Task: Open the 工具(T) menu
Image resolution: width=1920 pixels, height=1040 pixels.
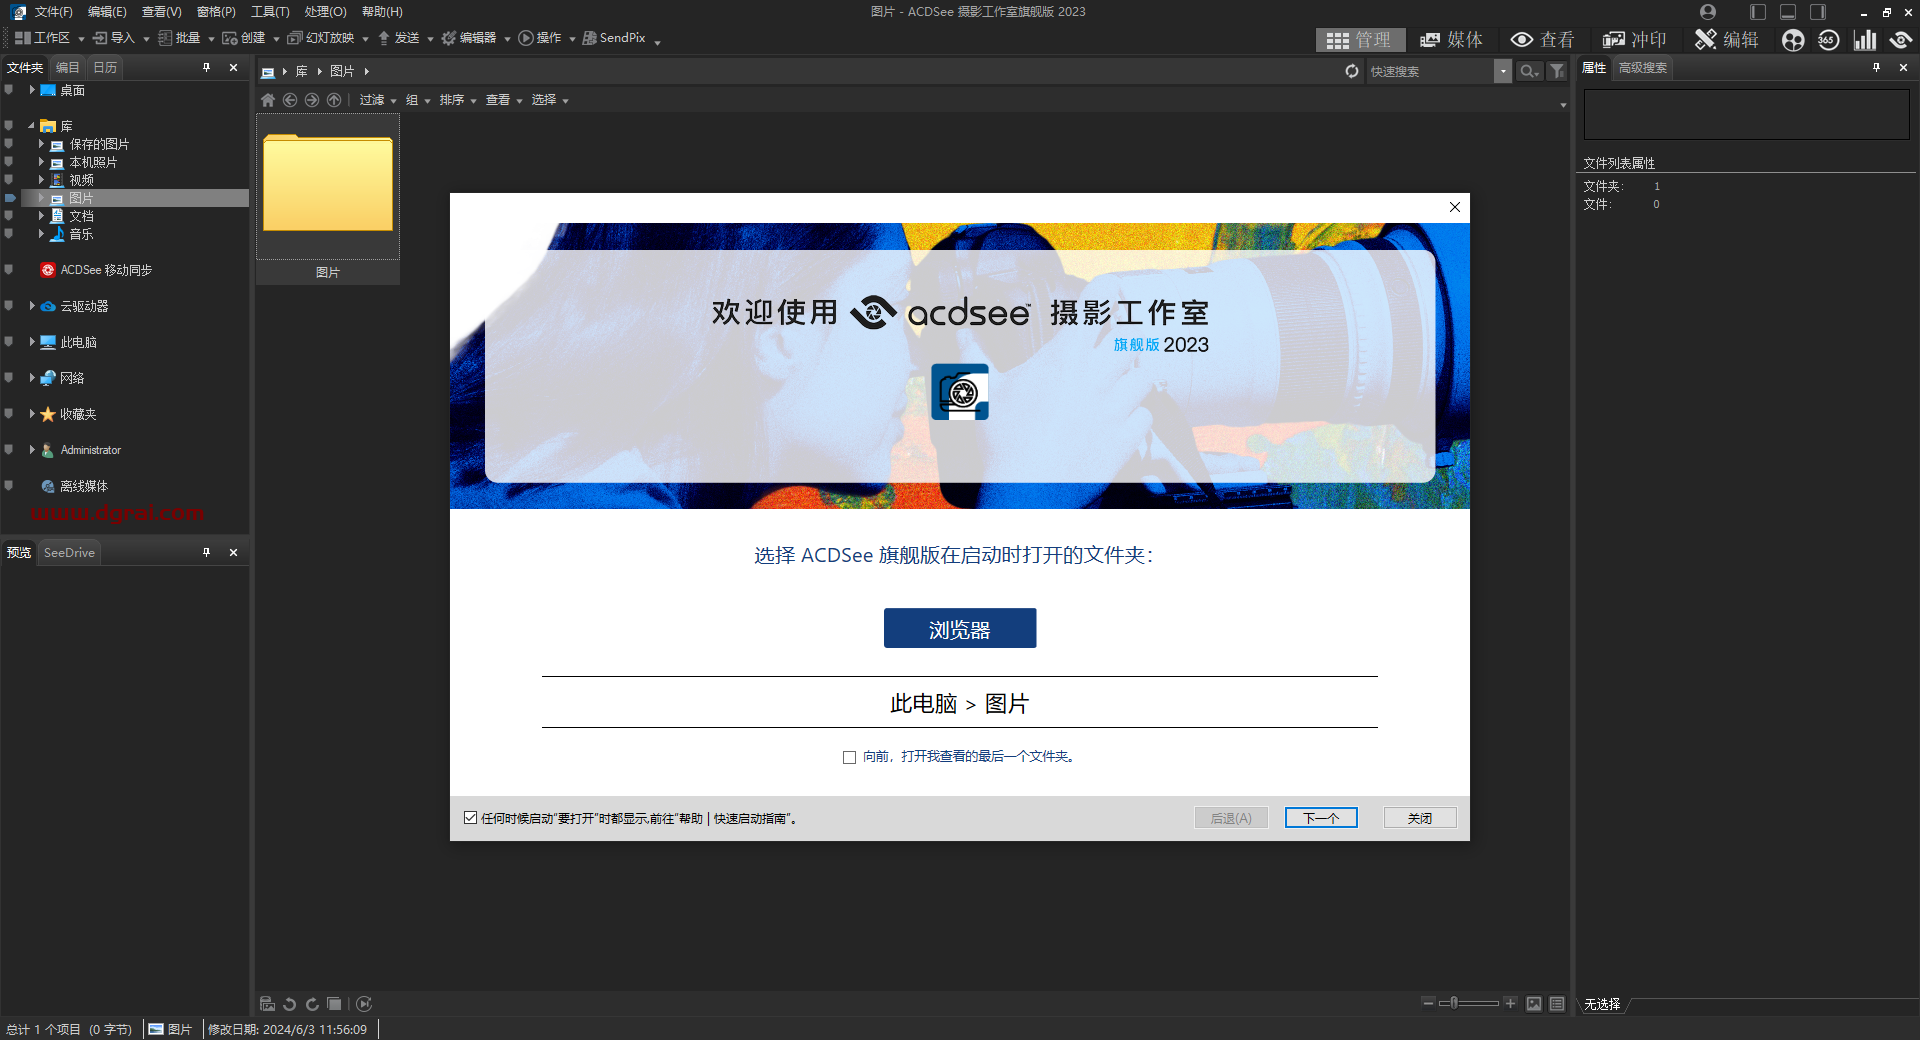Action: click(x=268, y=12)
